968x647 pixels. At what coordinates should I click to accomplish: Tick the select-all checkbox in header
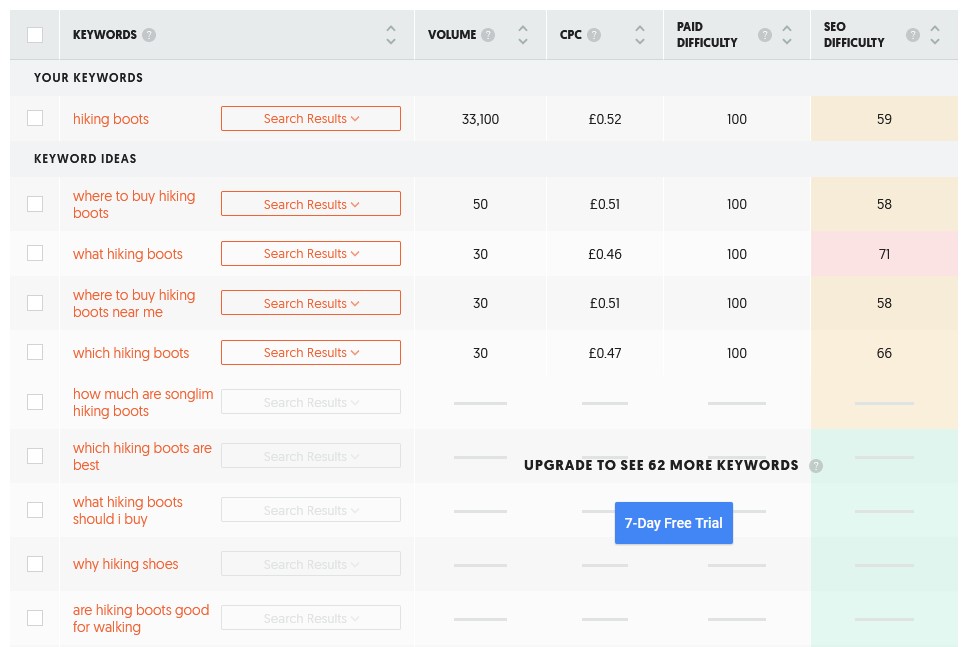(x=35, y=35)
